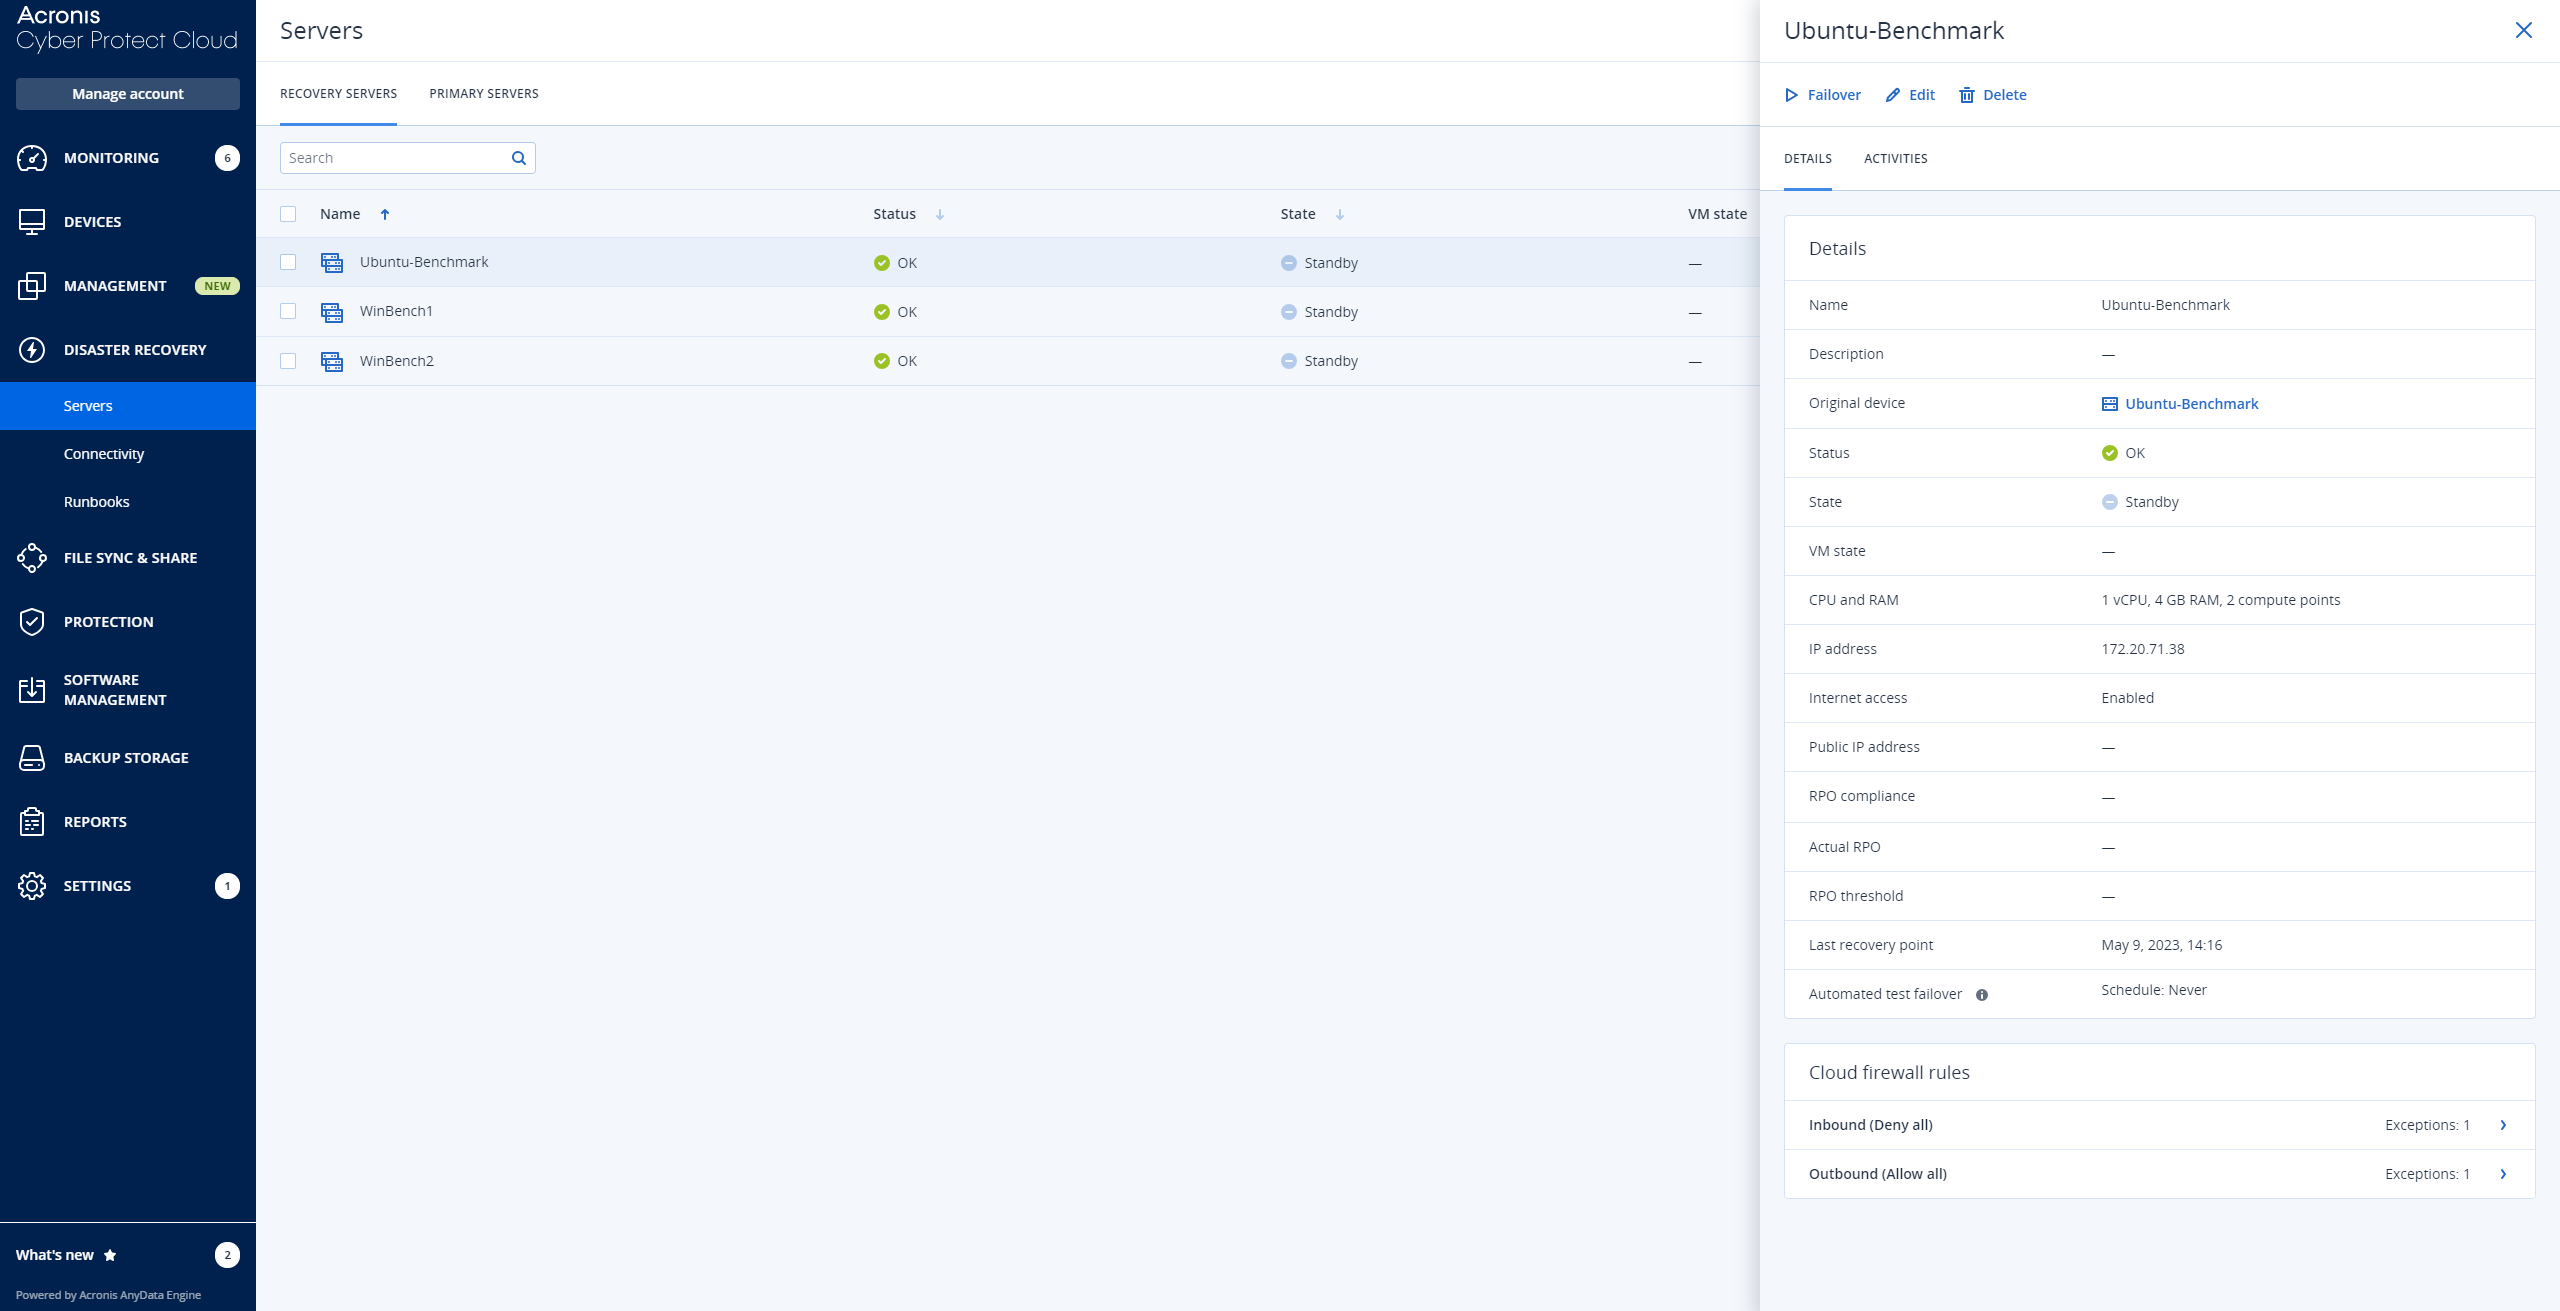This screenshot has width=2560, height=1311.
Task: Select Servers in sidebar submenu
Action: [x=128, y=406]
